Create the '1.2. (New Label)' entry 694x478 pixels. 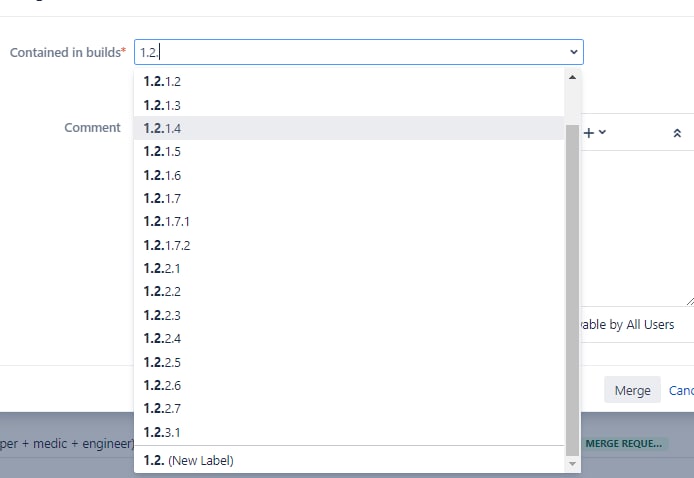click(349, 460)
